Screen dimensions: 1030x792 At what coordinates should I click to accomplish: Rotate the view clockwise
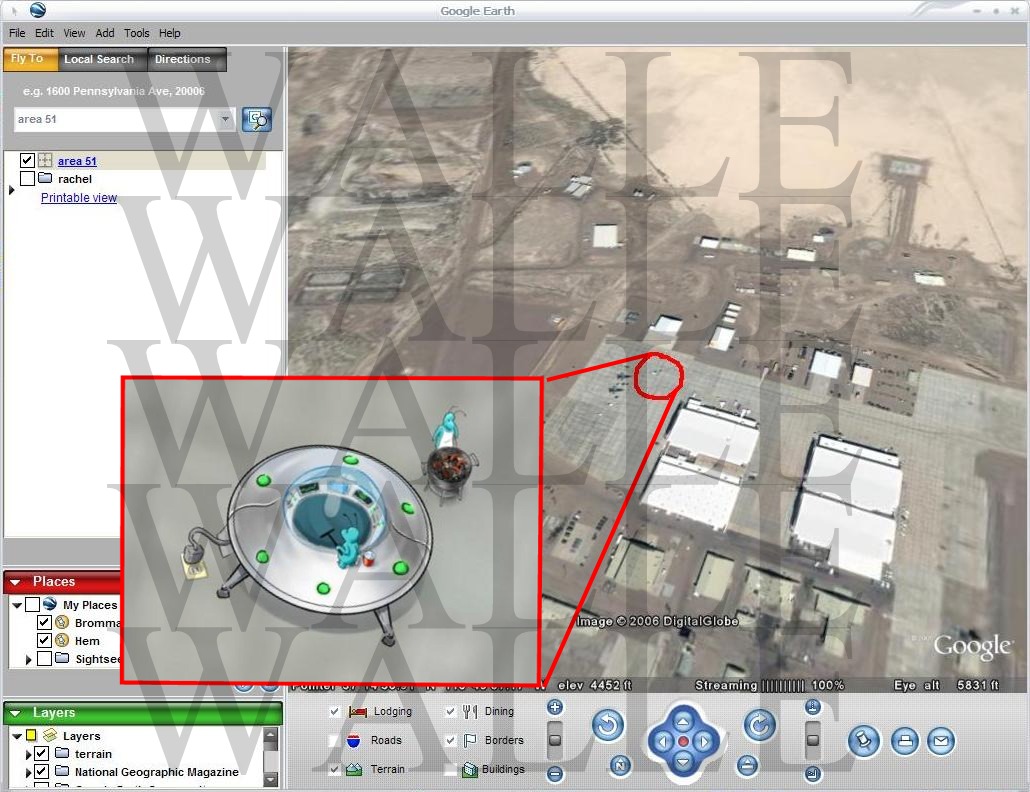[x=759, y=726]
